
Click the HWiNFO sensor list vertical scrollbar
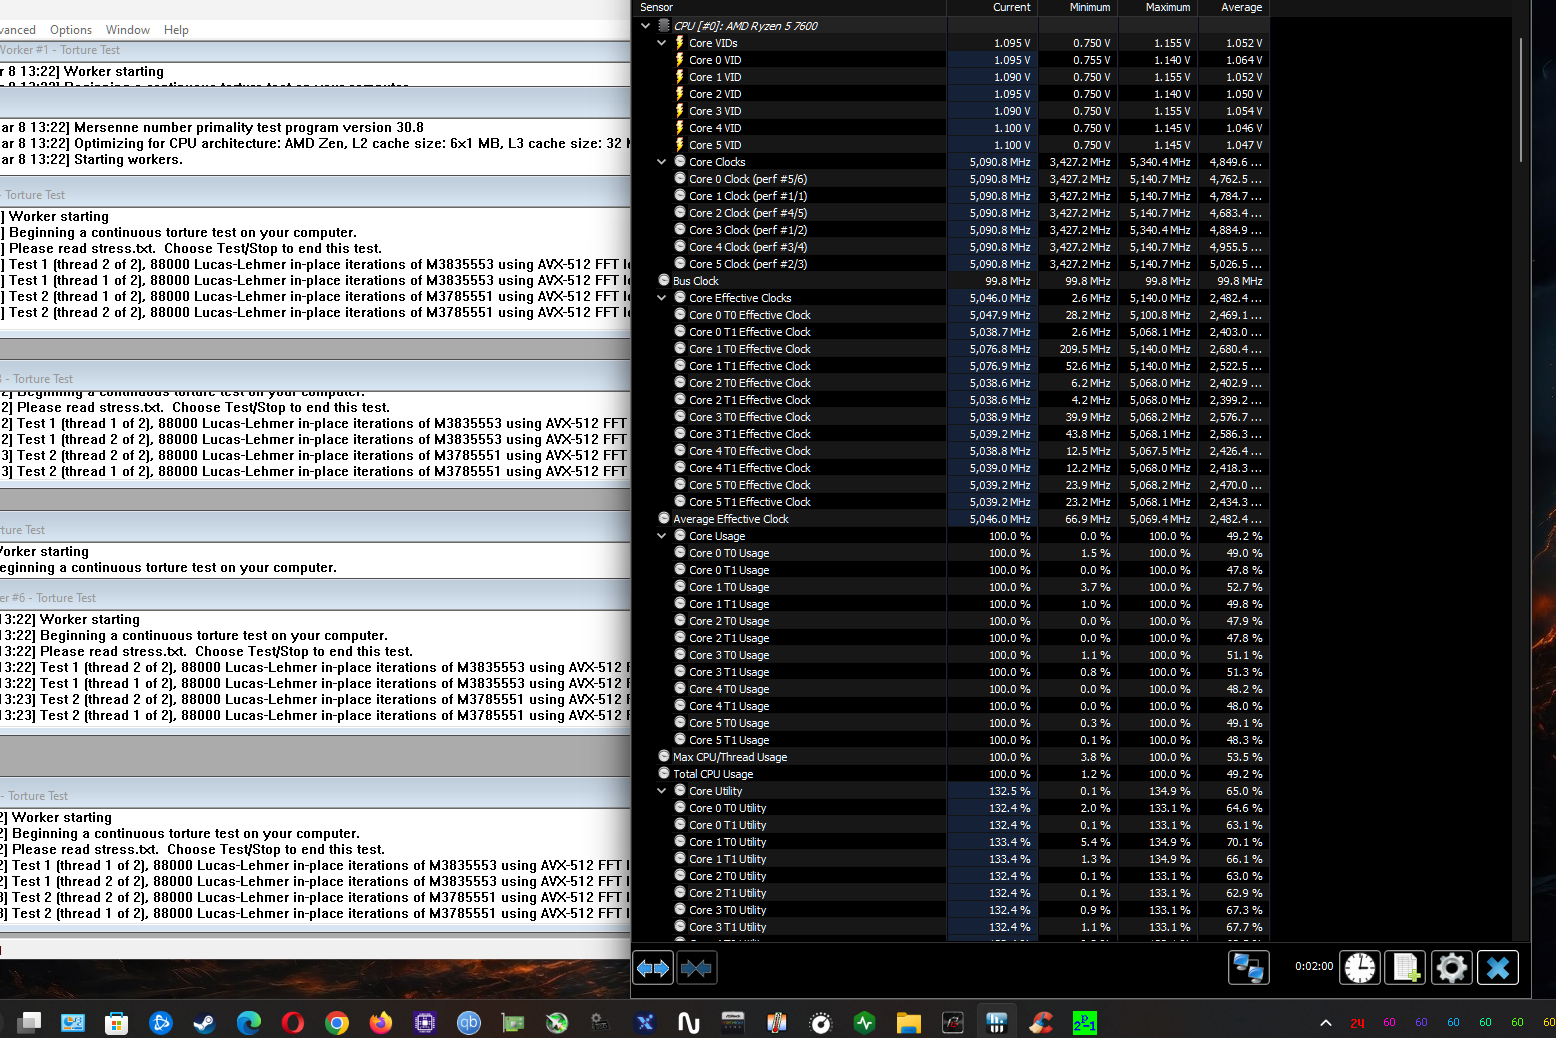click(x=1521, y=100)
